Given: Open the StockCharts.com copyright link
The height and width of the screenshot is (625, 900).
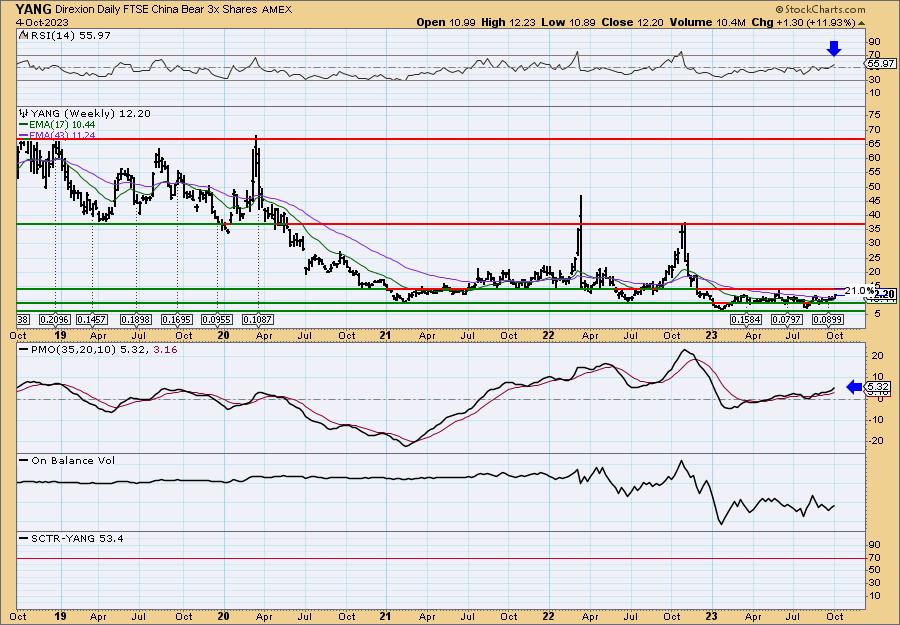Looking at the screenshot, I should coord(820,9).
